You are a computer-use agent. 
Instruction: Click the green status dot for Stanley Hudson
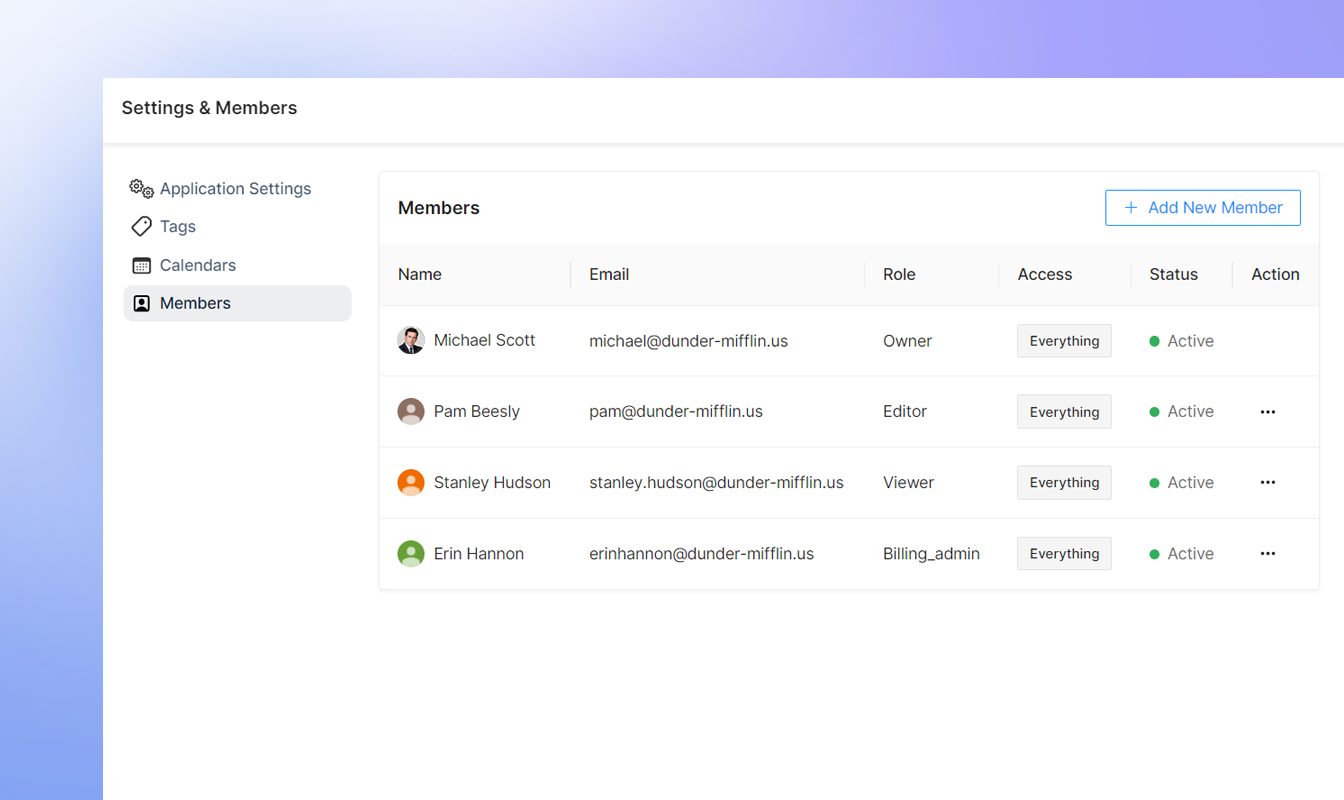coord(1154,483)
